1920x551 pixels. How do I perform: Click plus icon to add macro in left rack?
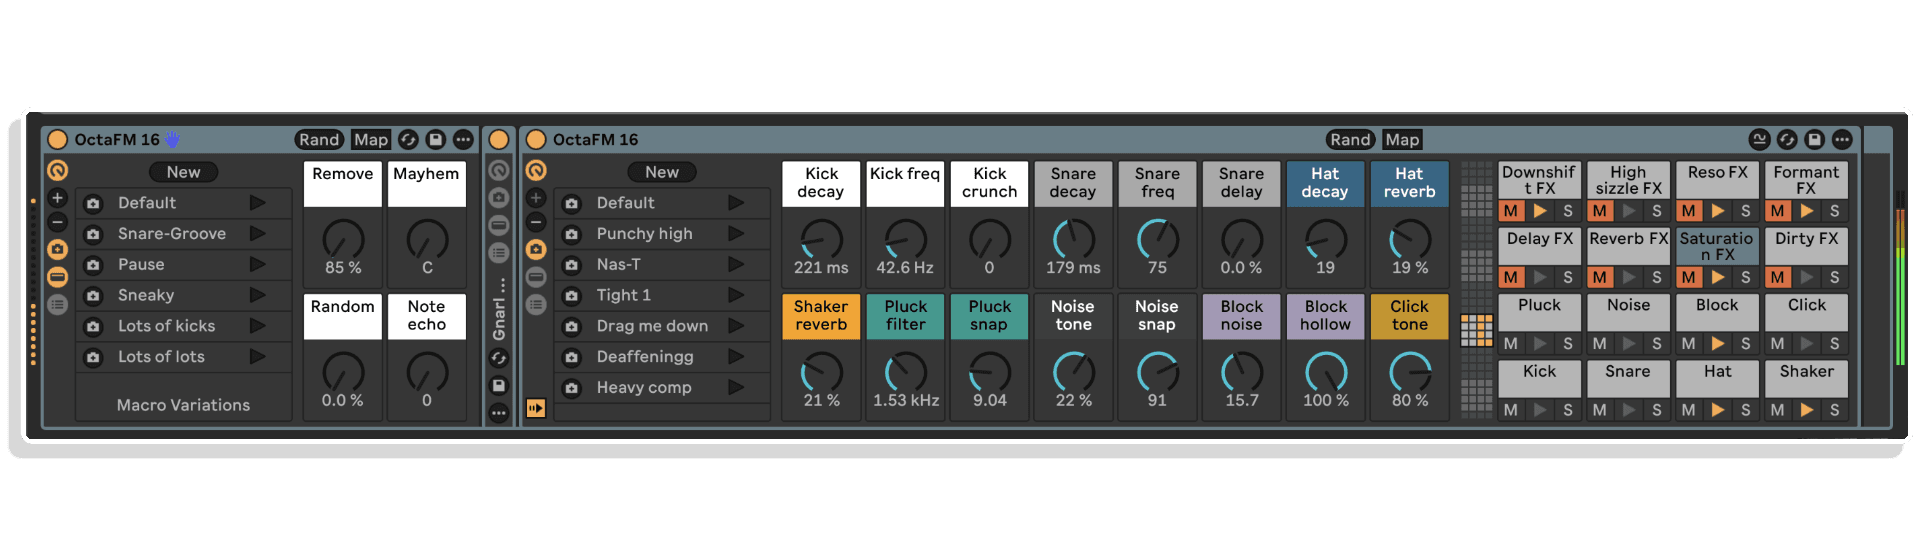point(58,198)
